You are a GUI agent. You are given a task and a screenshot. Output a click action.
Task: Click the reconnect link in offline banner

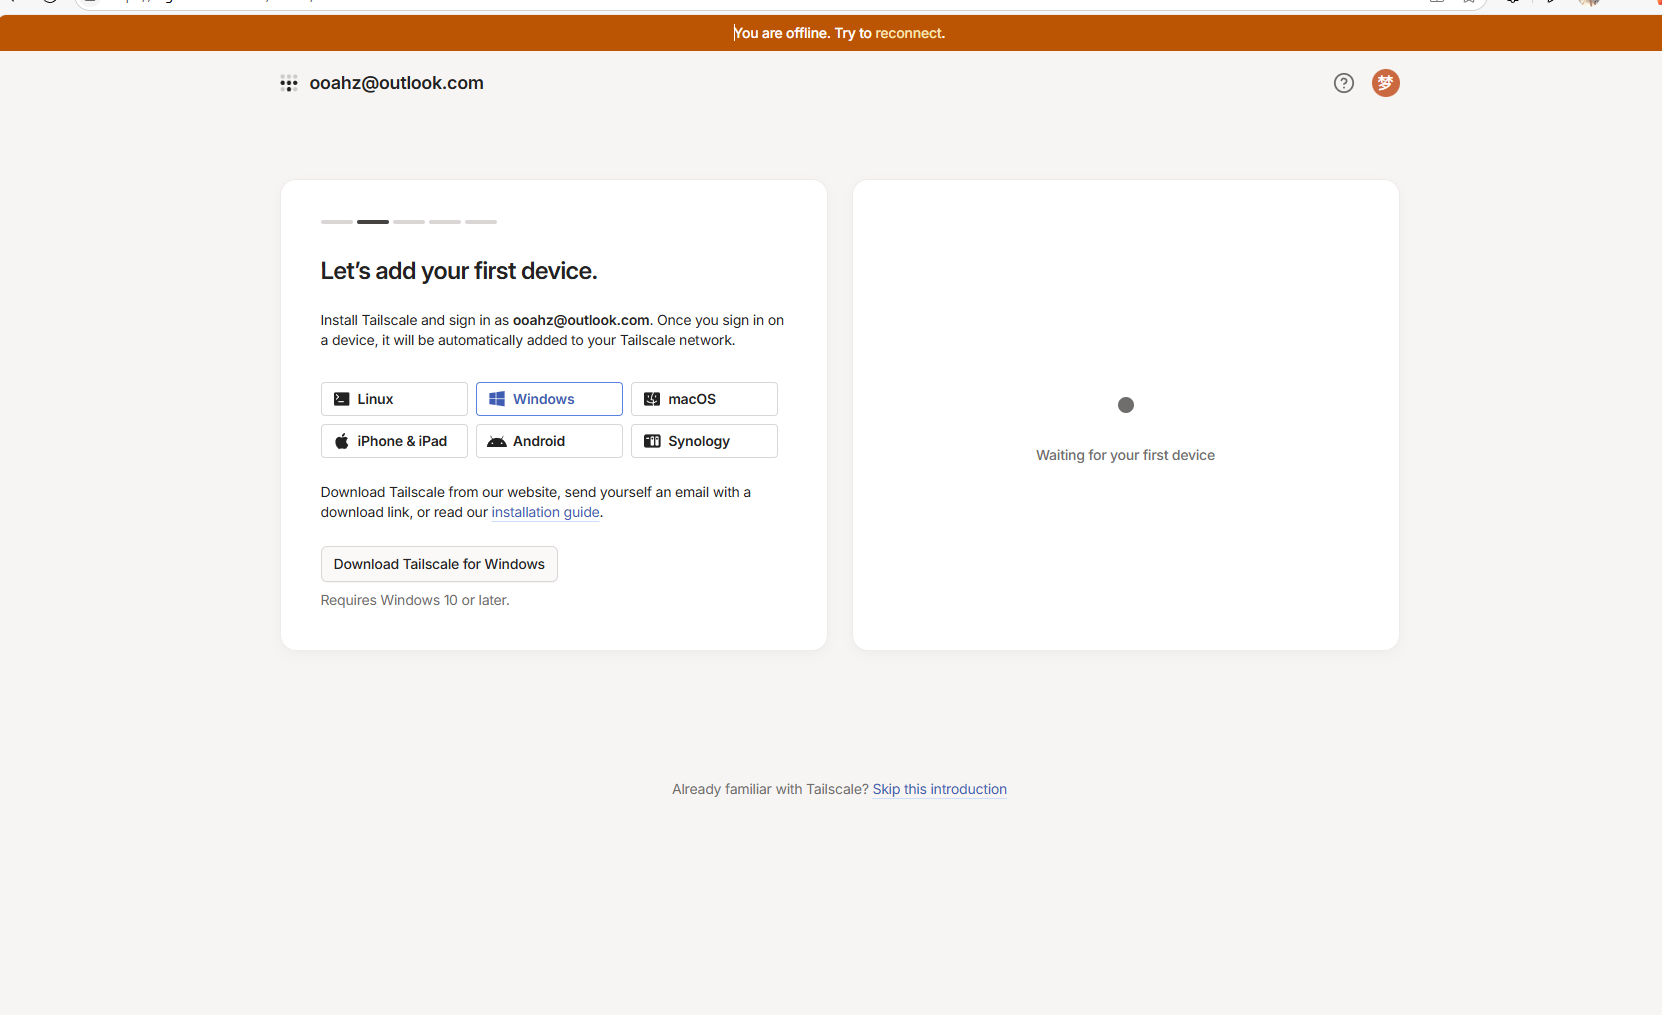908,33
